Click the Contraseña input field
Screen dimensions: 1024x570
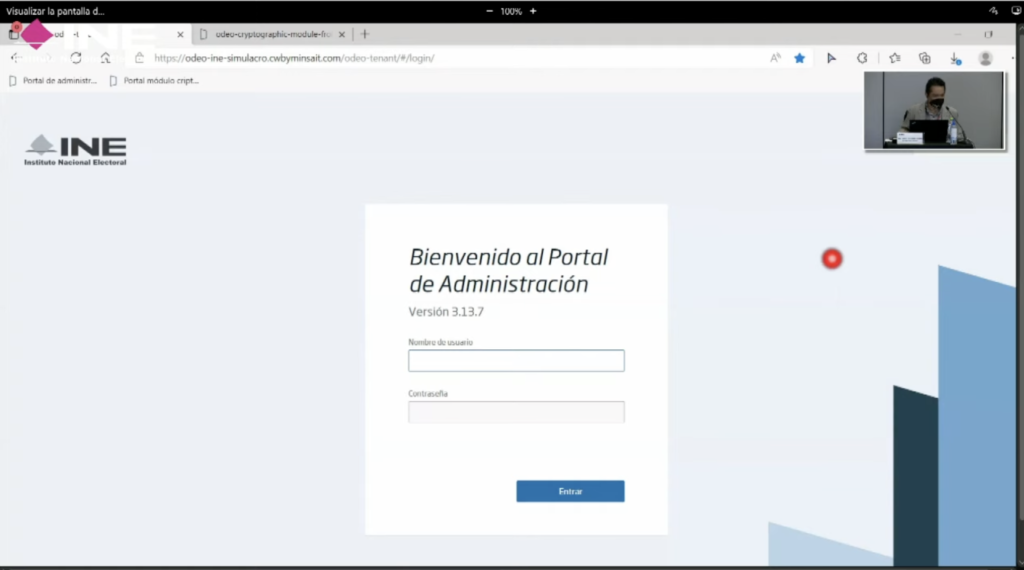pos(516,411)
